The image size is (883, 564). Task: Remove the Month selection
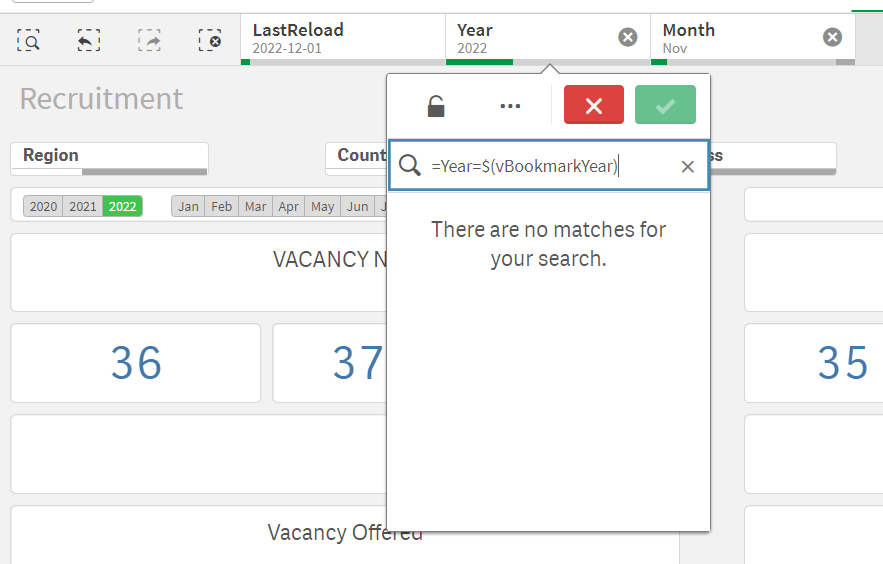tap(832, 37)
